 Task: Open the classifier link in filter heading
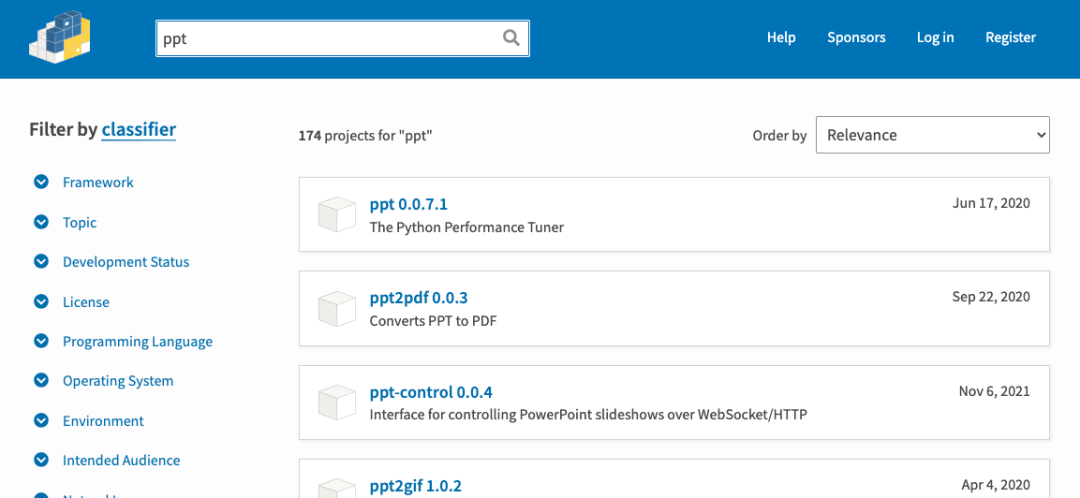[138, 129]
